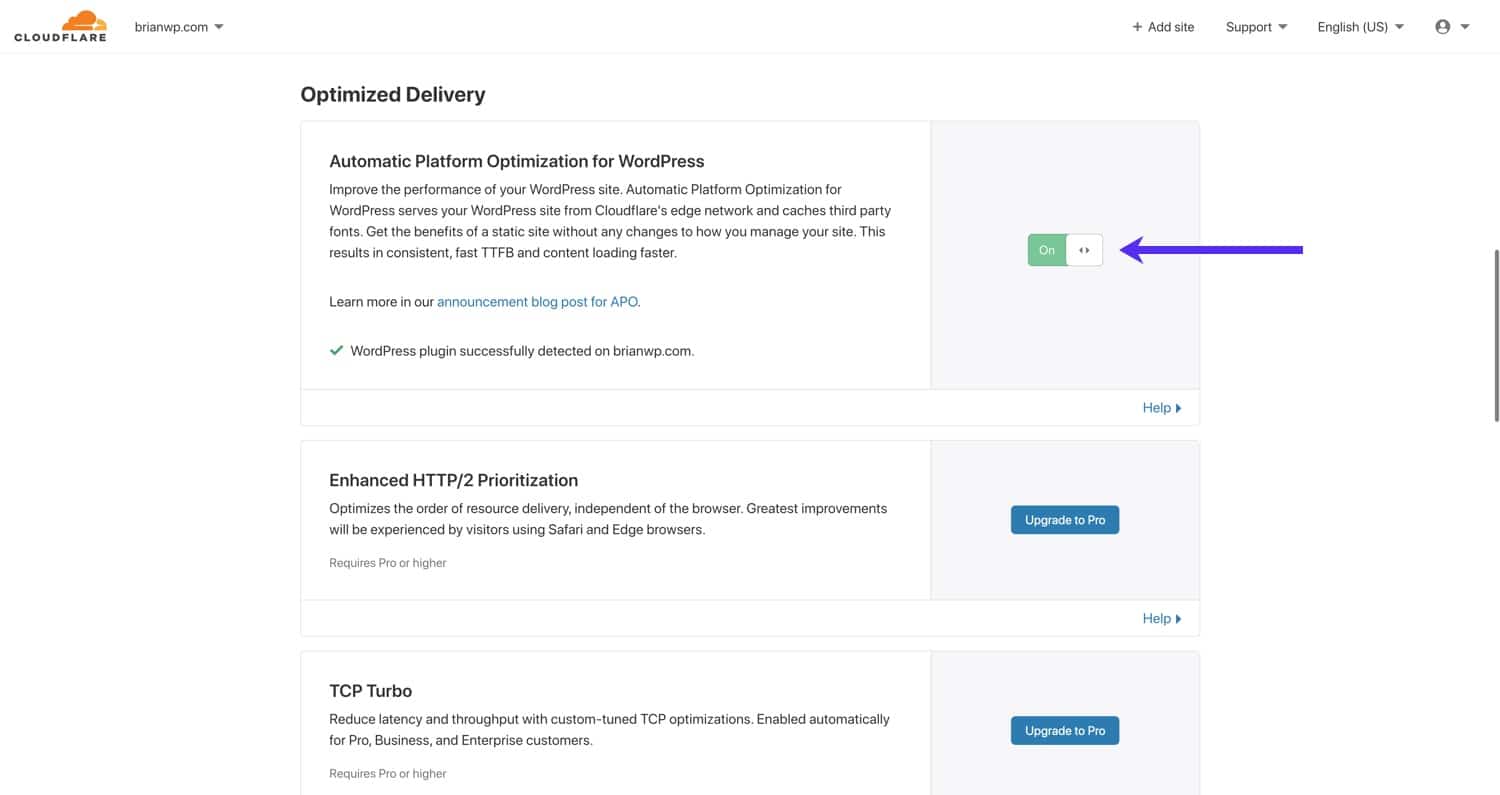Click the API code icon beside the On switch
Viewport: 1500px width, 795px height.
click(1084, 250)
